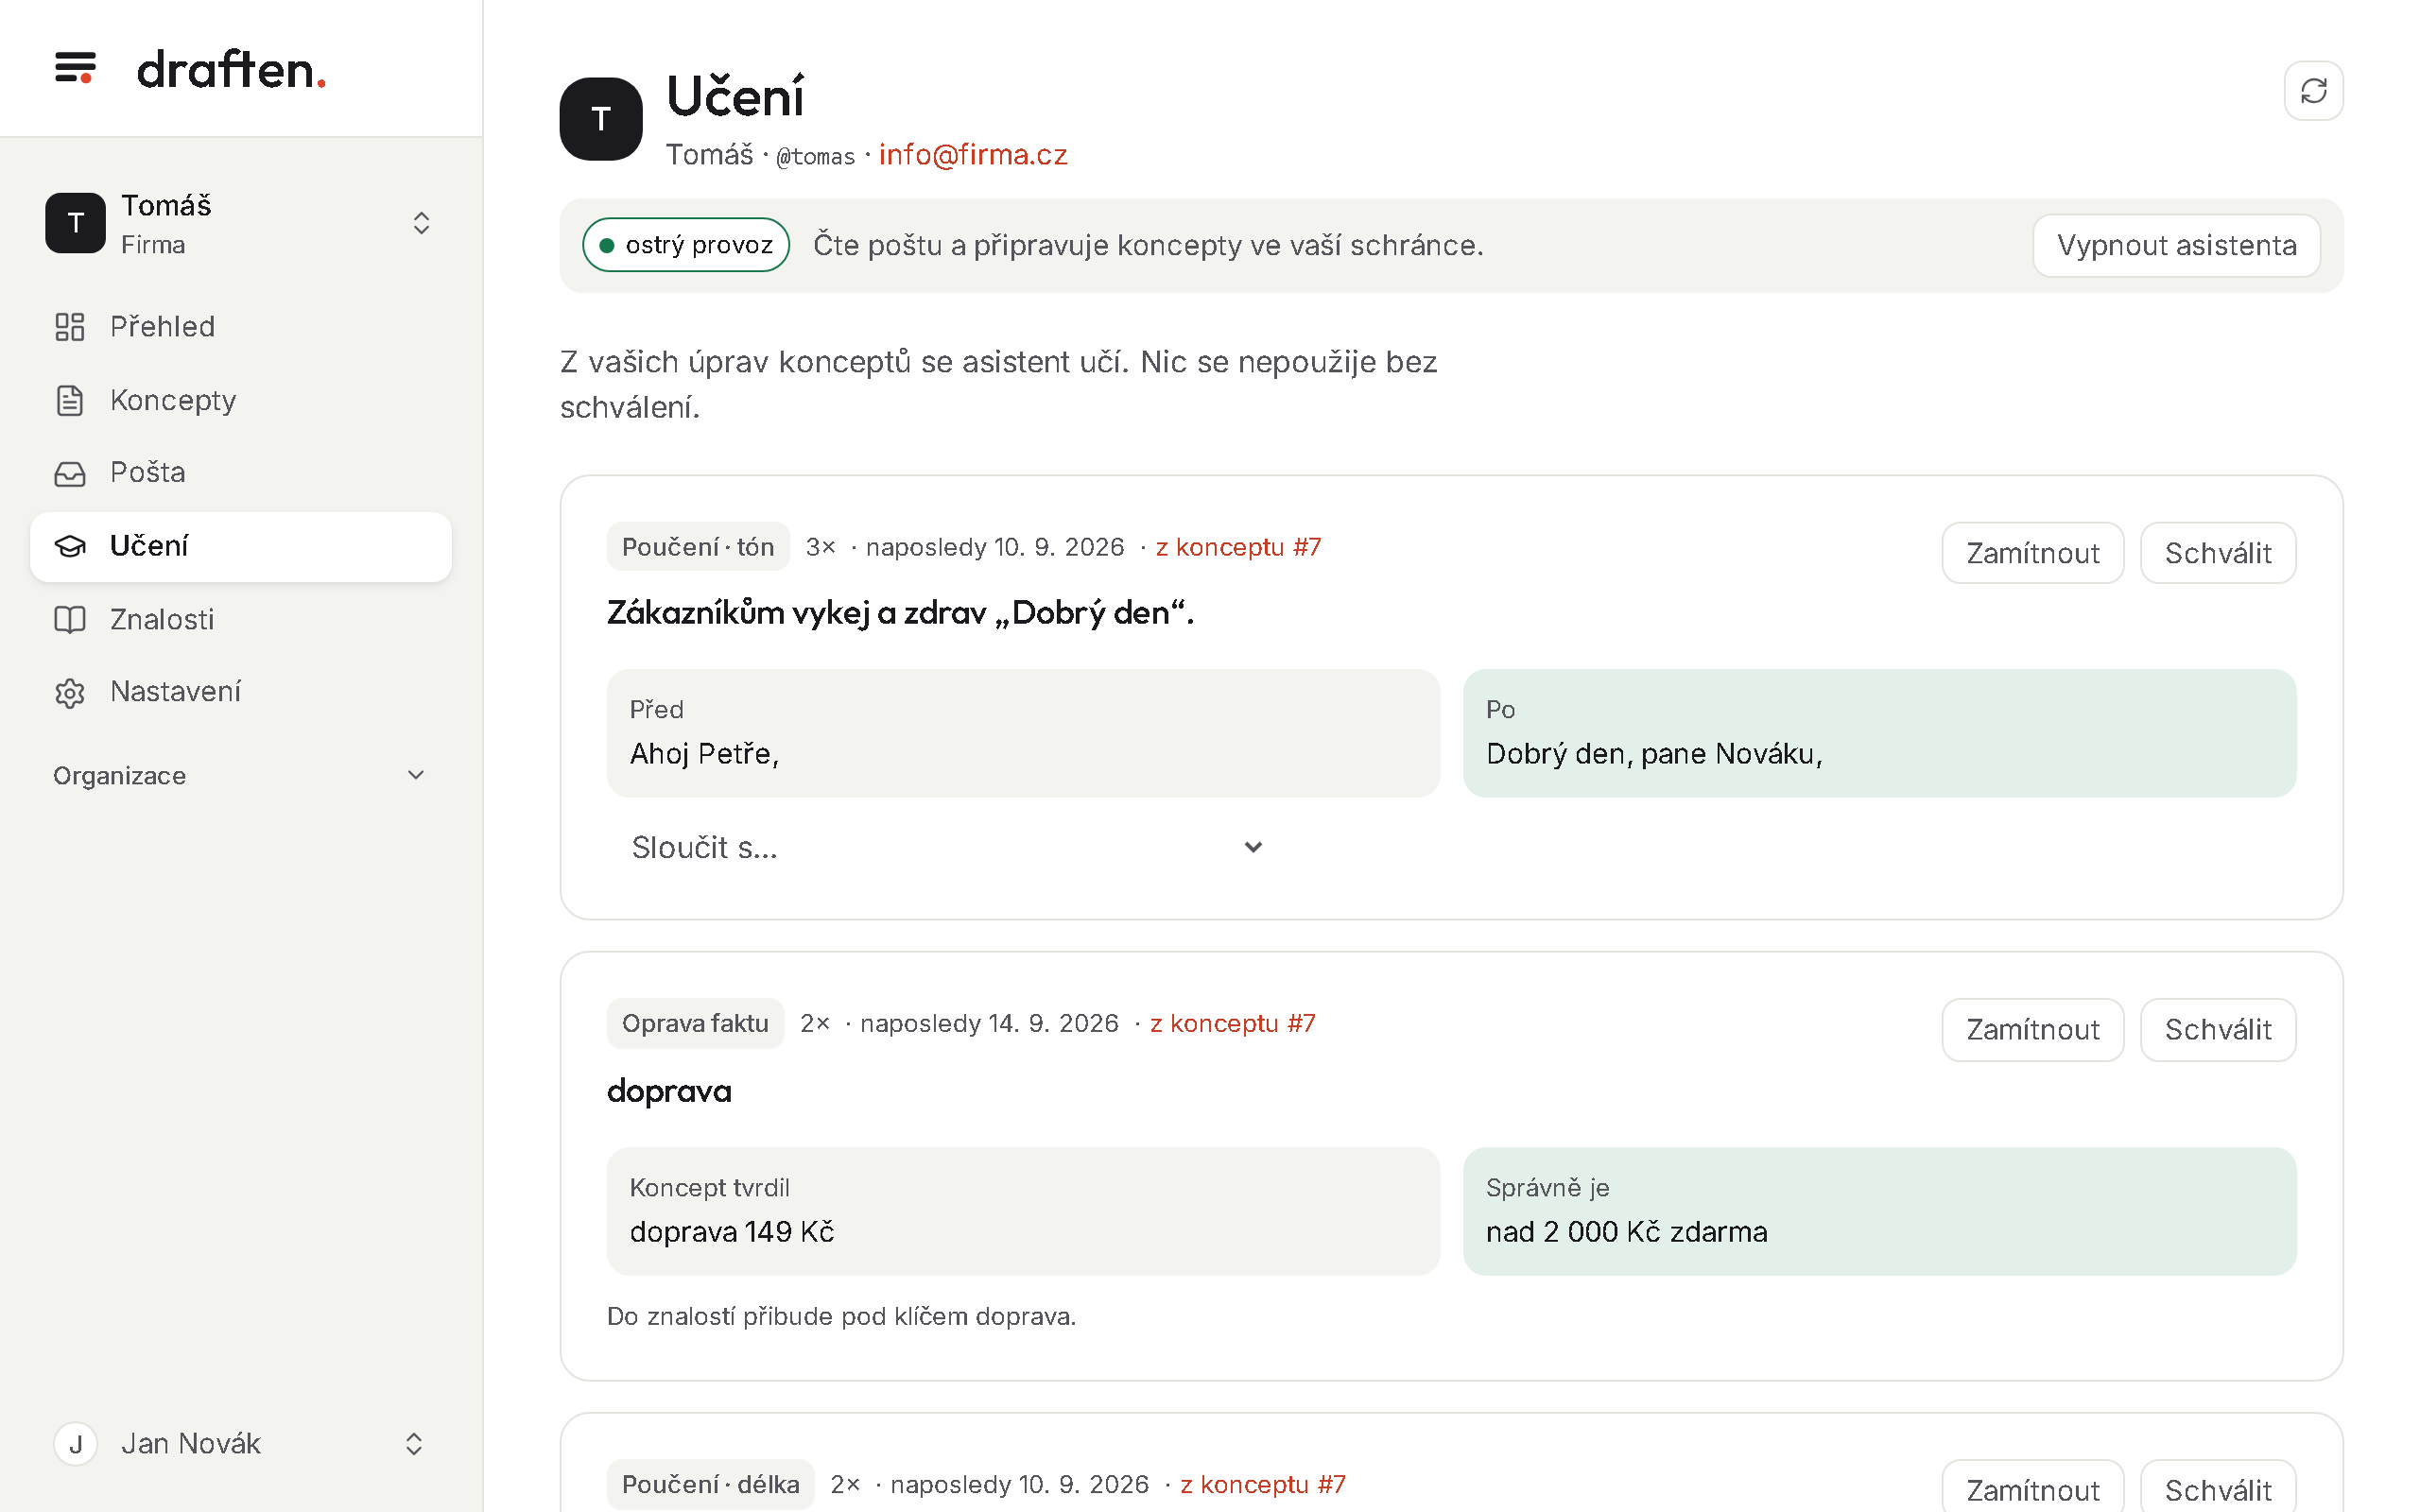Screen dimensions: 2420x1512
Task: Click the Poučení · tón tag
Action: pyautogui.click(x=698, y=547)
